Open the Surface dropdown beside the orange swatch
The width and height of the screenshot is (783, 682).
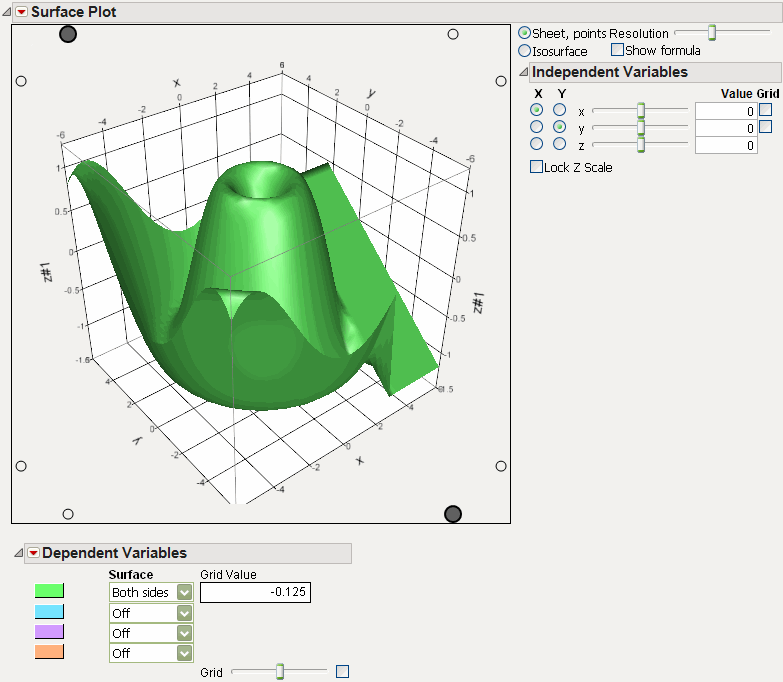pyautogui.click(x=184, y=653)
